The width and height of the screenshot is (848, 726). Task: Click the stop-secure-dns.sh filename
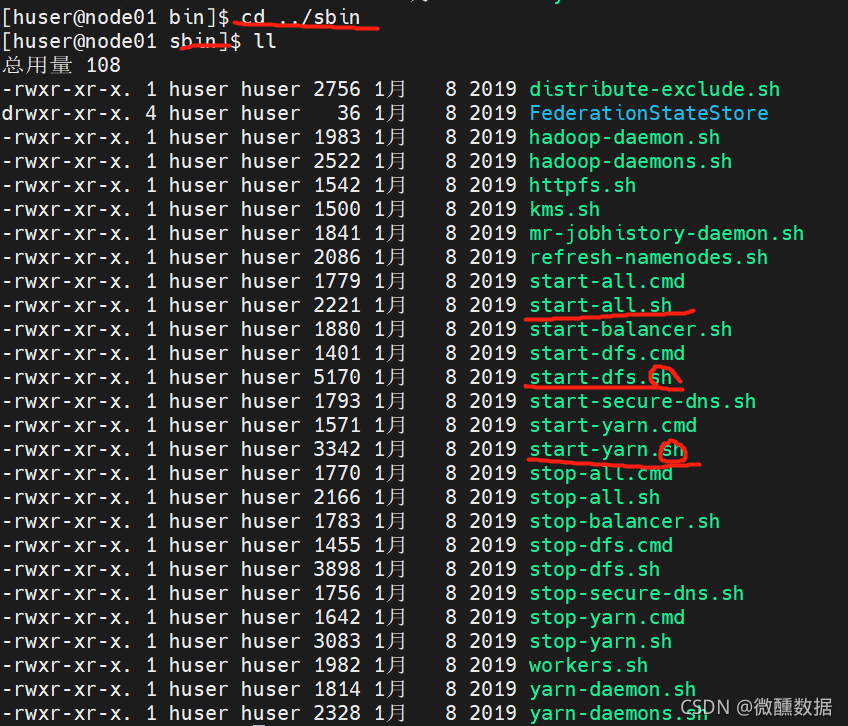tap(637, 593)
